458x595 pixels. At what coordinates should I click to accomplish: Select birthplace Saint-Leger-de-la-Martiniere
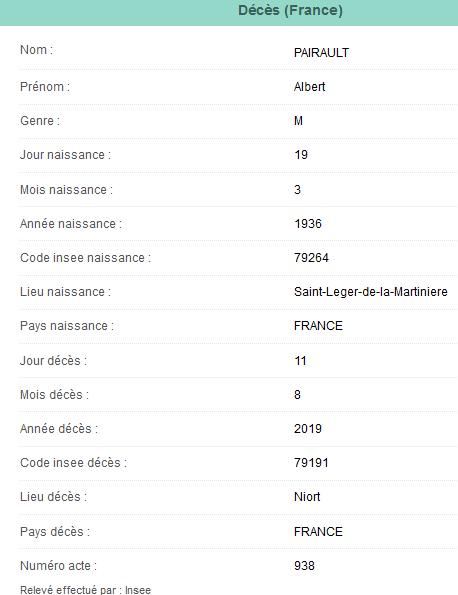point(371,292)
